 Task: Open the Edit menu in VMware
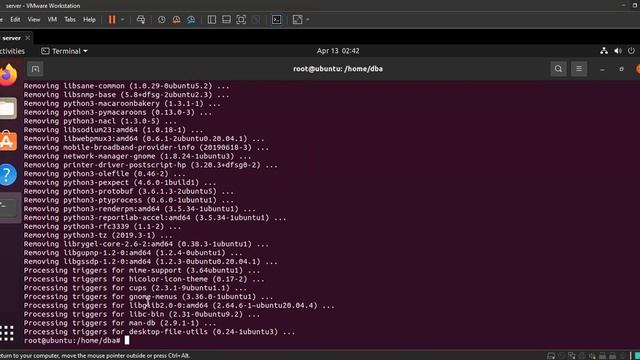15,20
